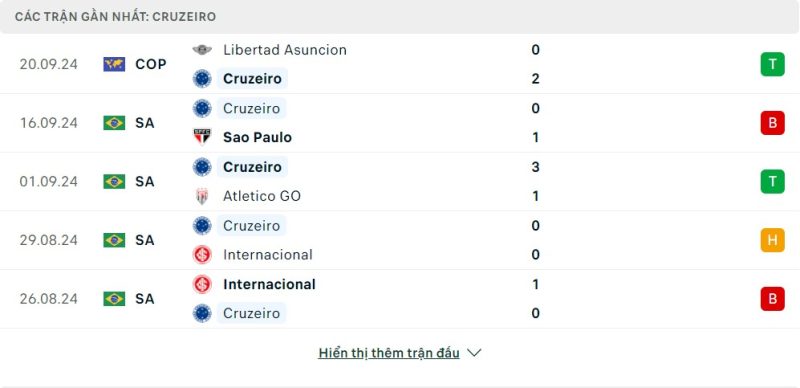Open the Sao Paulo team name link
Screen dimensions: 800x388
(257, 137)
